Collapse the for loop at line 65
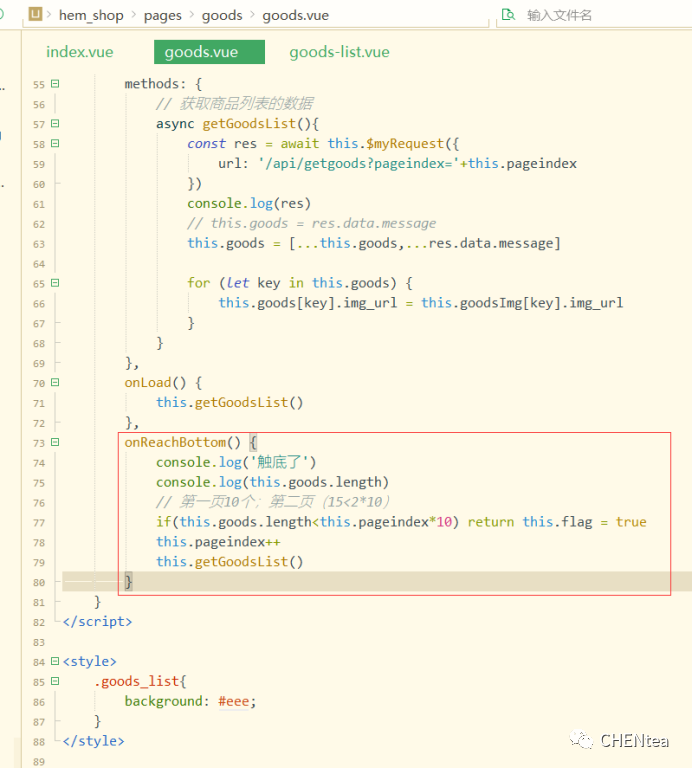This screenshot has width=692, height=769. [x=55, y=283]
